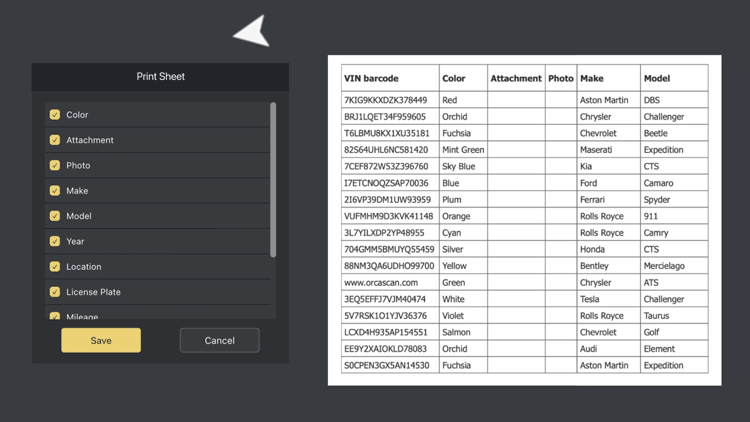Select VIN I7ETCNOQZSAP70036 cell
Viewport: 750px width, 422px height.
click(x=390, y=183)
